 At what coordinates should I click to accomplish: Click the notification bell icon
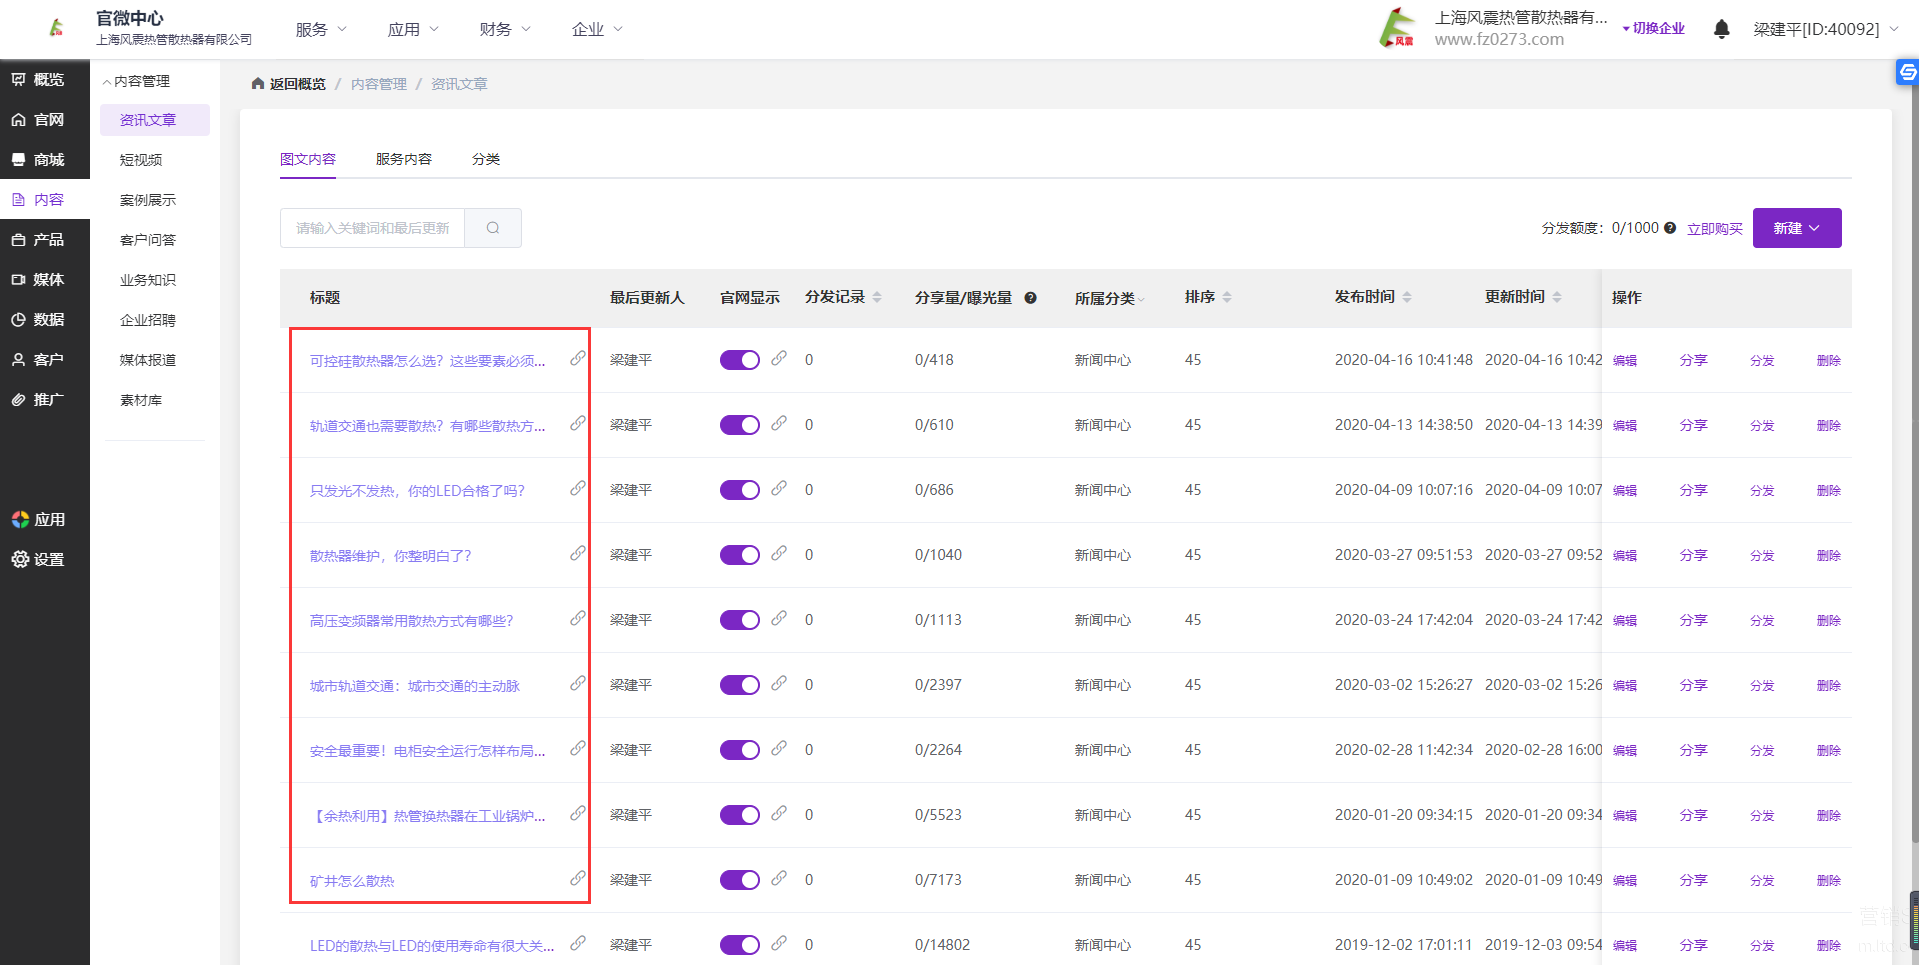pyautogui.click(x=1721, y=29)
